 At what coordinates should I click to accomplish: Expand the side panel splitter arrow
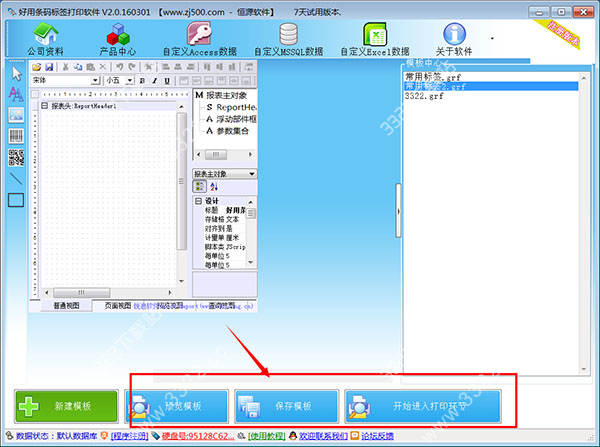point(398,210)
